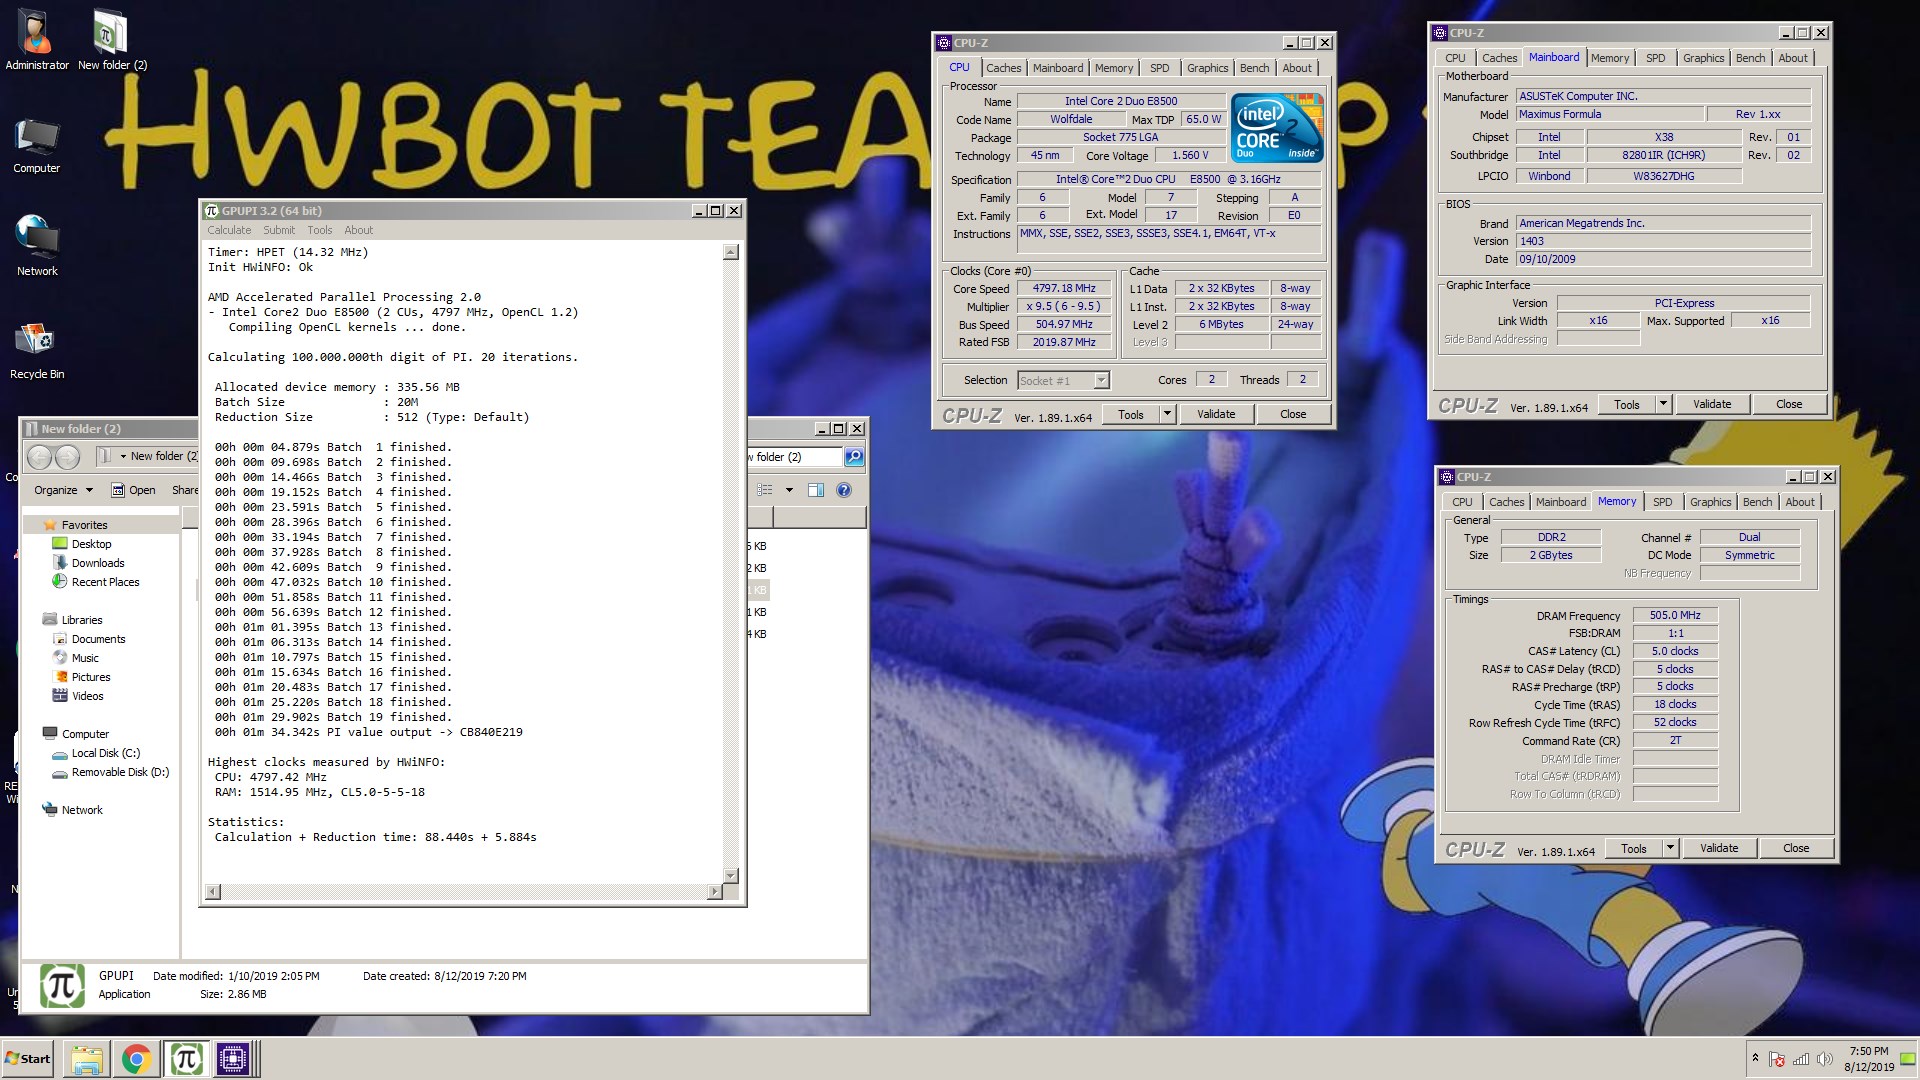Click the Windows Explorer taskbar icon
This screenshot has height=1080, width=1920.
[87, 1059]
